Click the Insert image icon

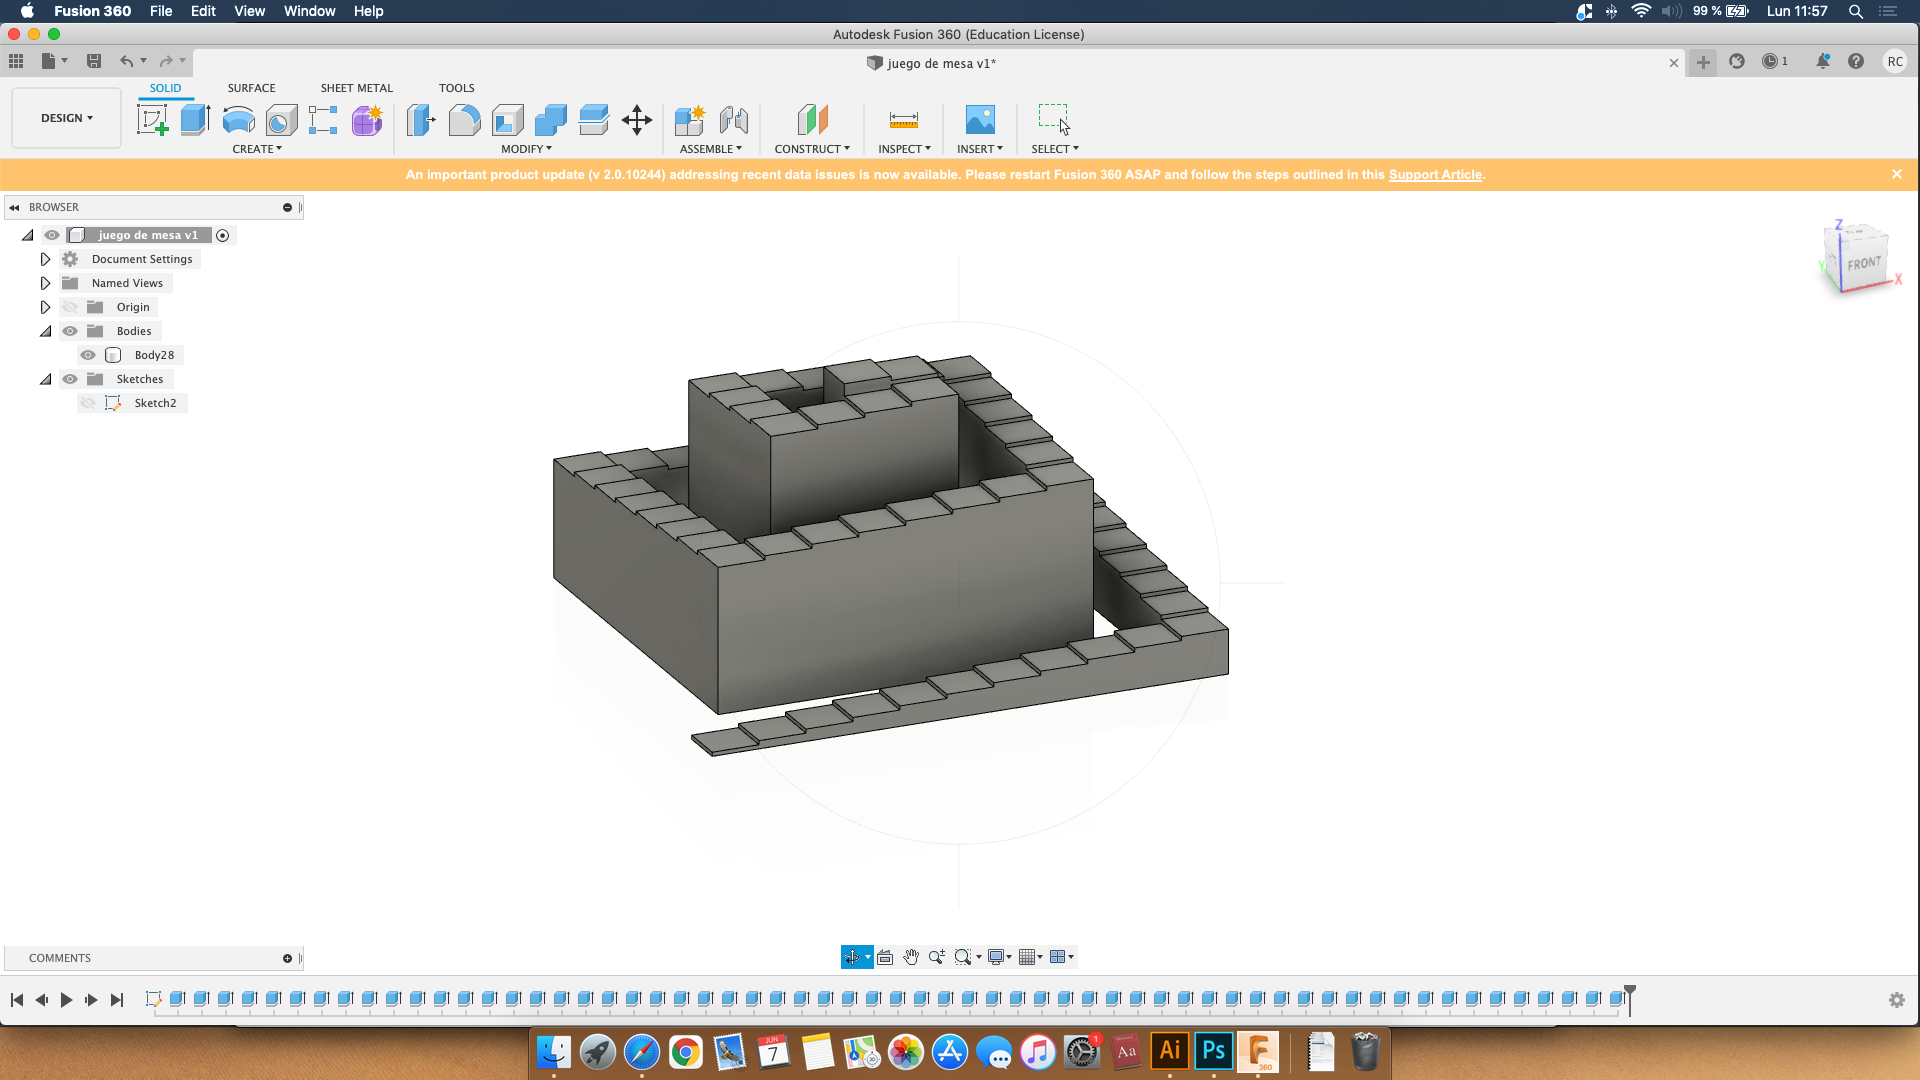click(979, 120)
